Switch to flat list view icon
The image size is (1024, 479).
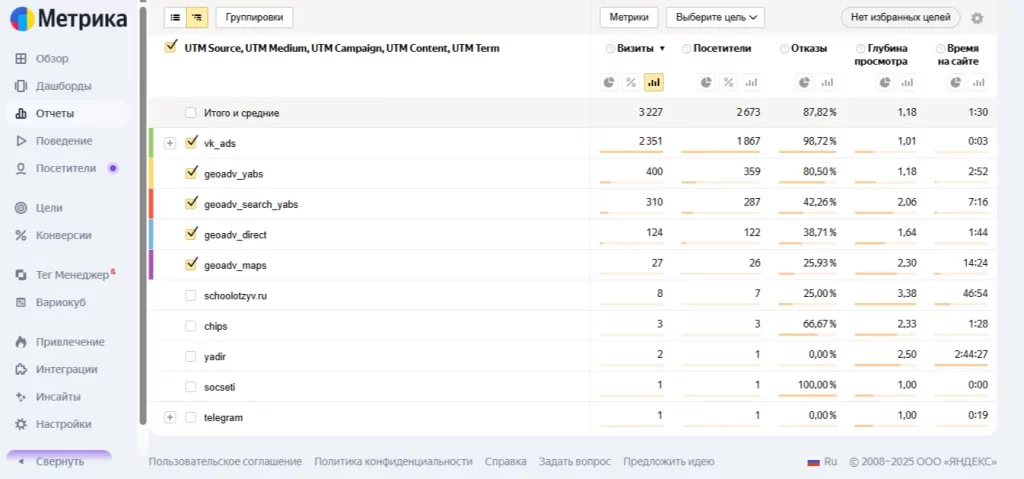pyautogui.click(x=175, y=17)
